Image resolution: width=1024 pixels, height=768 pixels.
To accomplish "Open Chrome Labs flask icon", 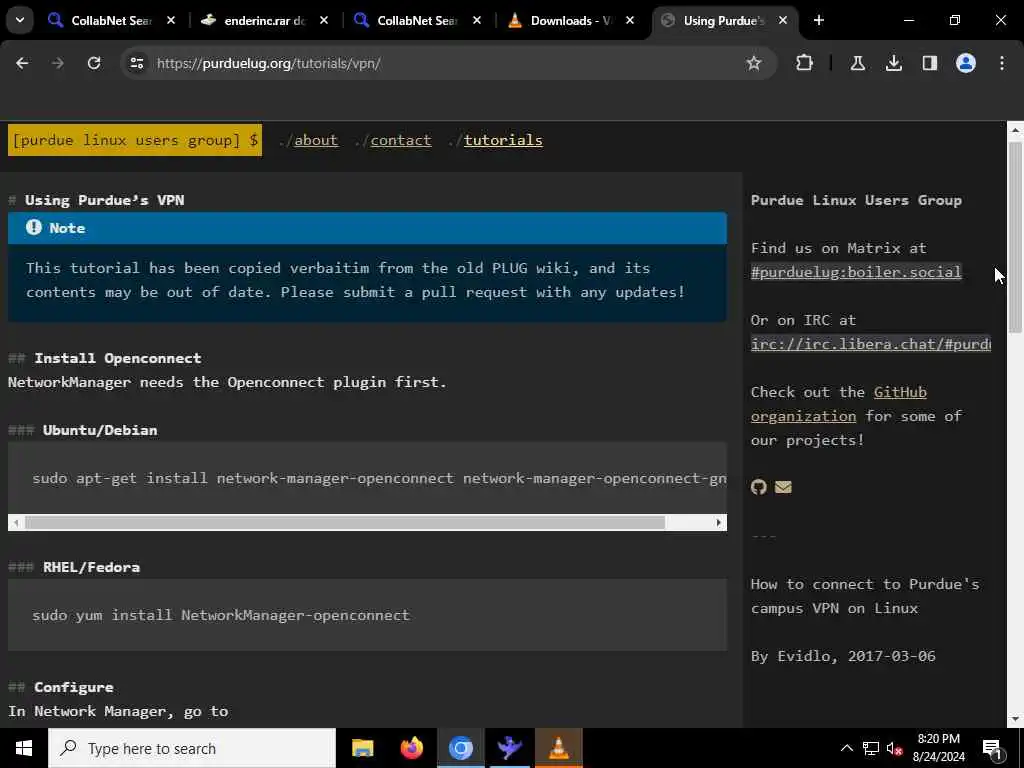I will [857, 63].
